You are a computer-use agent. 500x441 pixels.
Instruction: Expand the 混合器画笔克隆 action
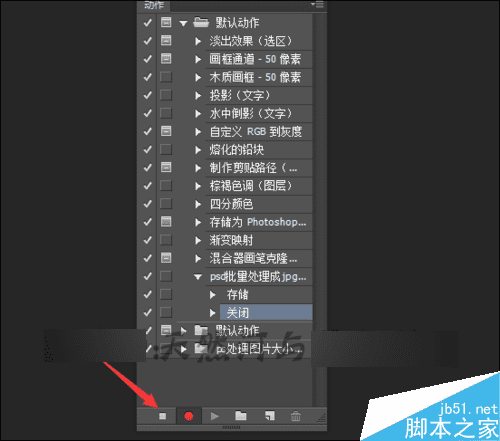pyautogui.click(x=198, y=258)
